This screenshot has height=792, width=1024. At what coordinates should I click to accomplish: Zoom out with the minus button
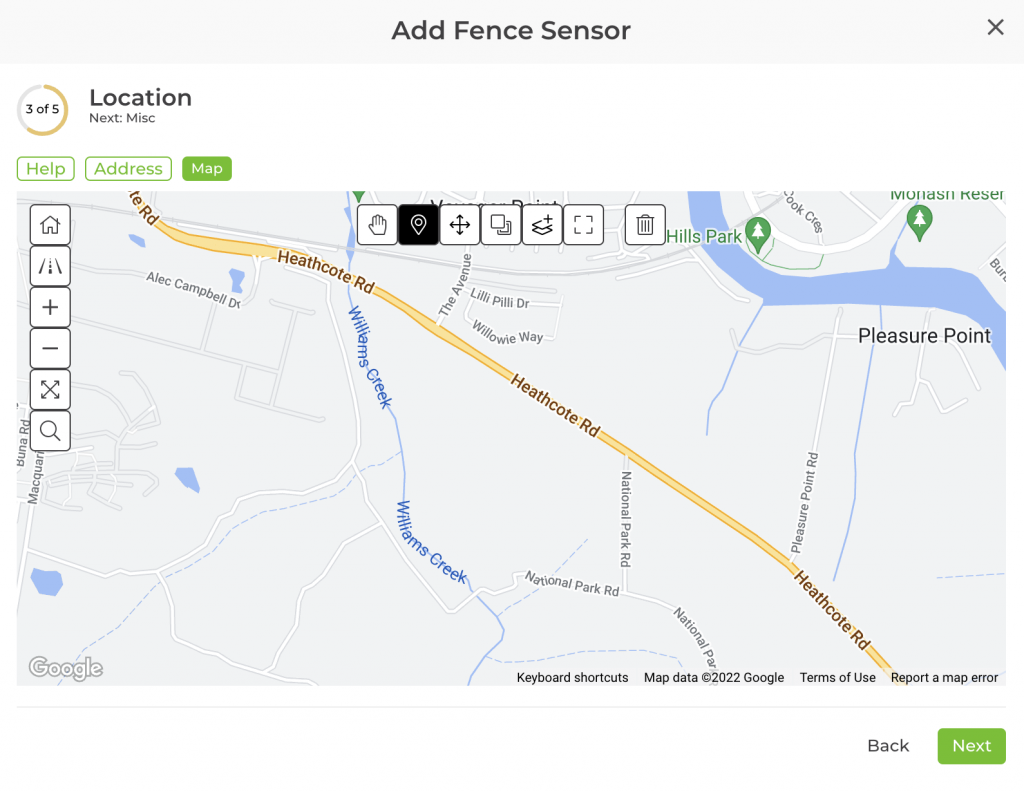click(50, 348)
